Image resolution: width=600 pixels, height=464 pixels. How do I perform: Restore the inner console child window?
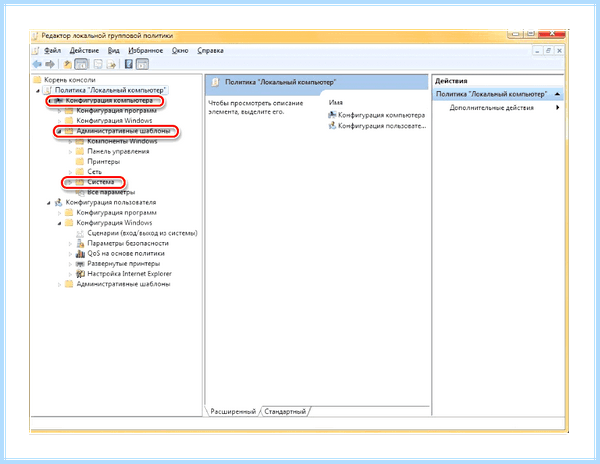pos(548,50)
